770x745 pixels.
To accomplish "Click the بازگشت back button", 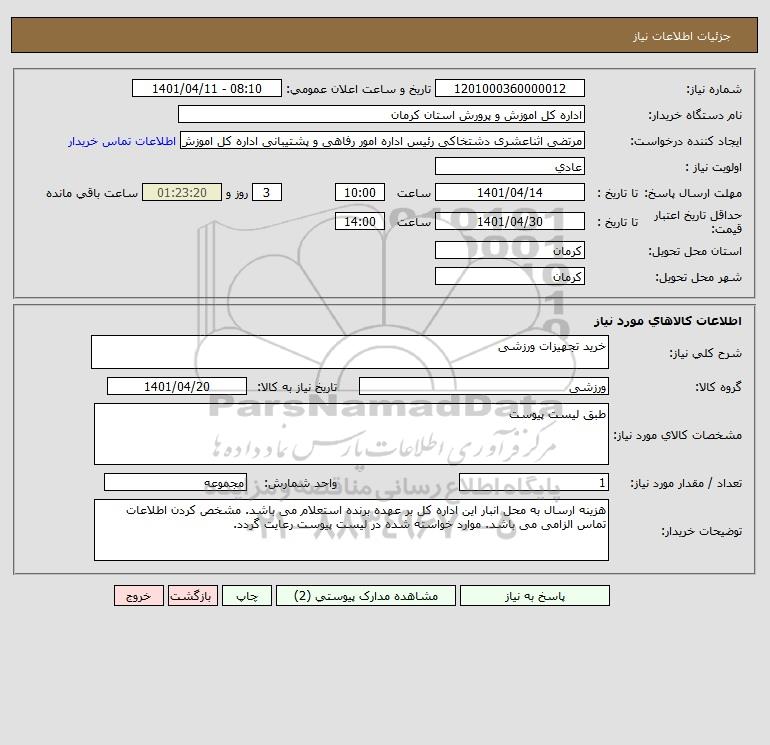I will [192, 596].
